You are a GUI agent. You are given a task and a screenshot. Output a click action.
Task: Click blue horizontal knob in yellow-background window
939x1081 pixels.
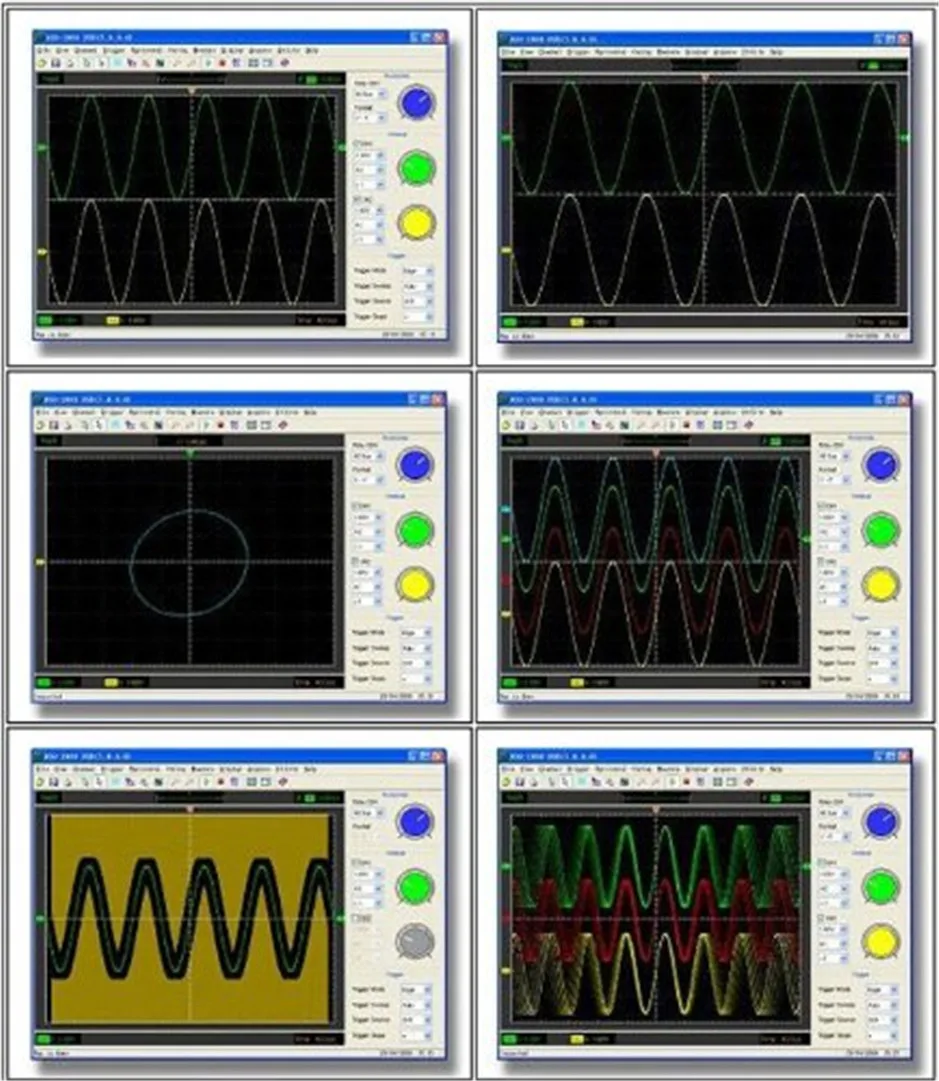[415, 822]
